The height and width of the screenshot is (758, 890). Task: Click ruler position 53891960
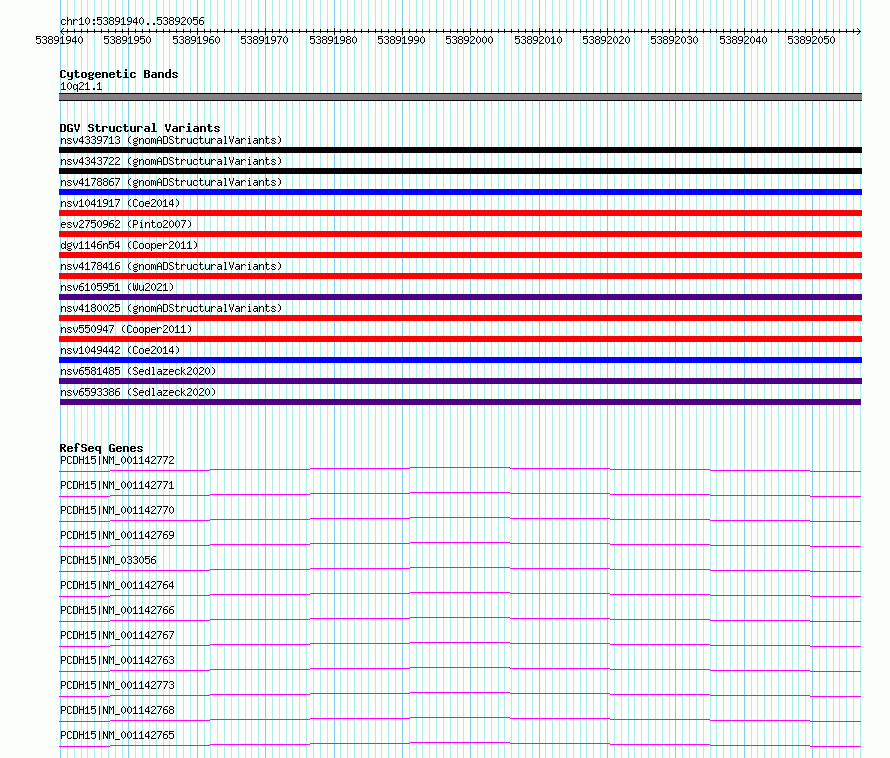[x=196, y=40]
